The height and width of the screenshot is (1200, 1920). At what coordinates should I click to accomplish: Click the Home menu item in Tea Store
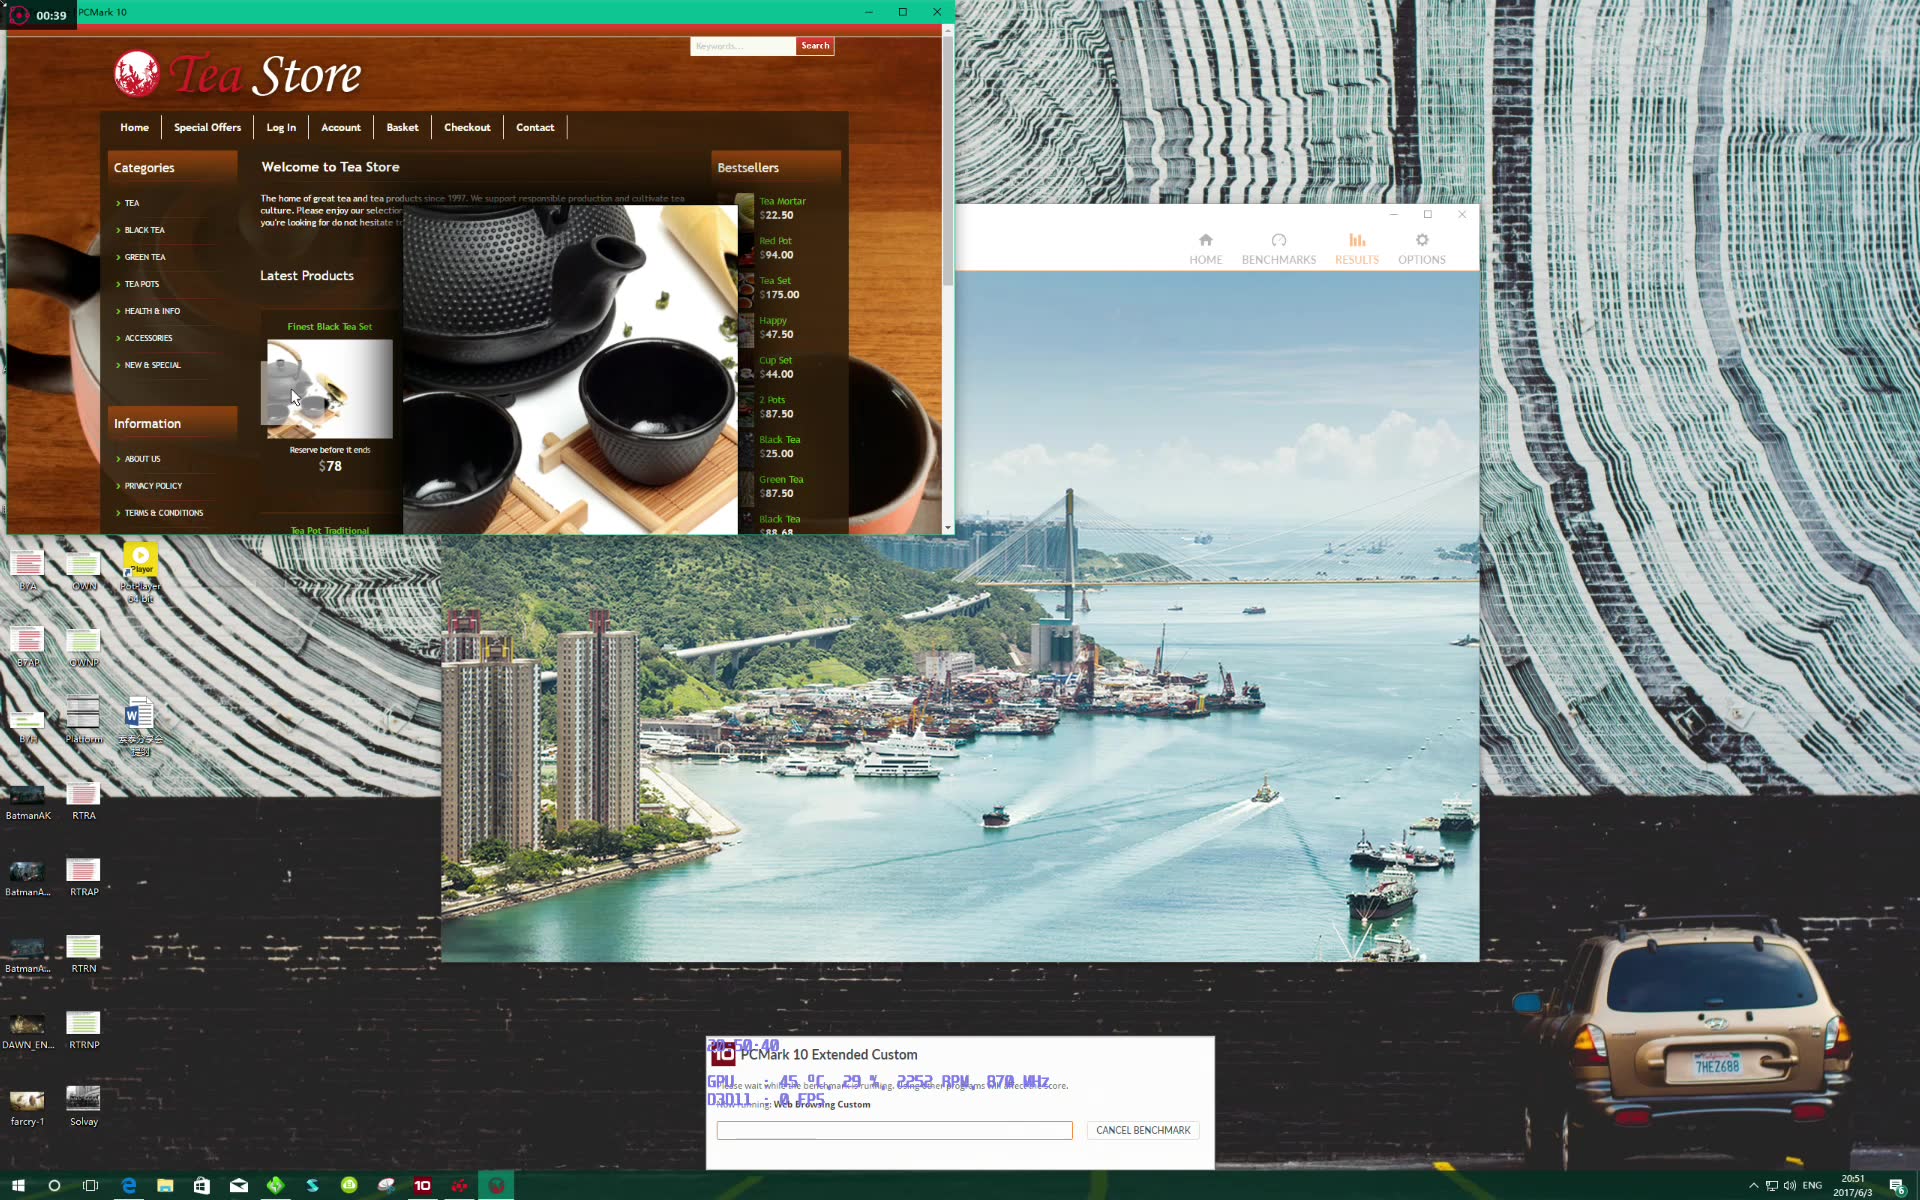(x=134, y=127)
